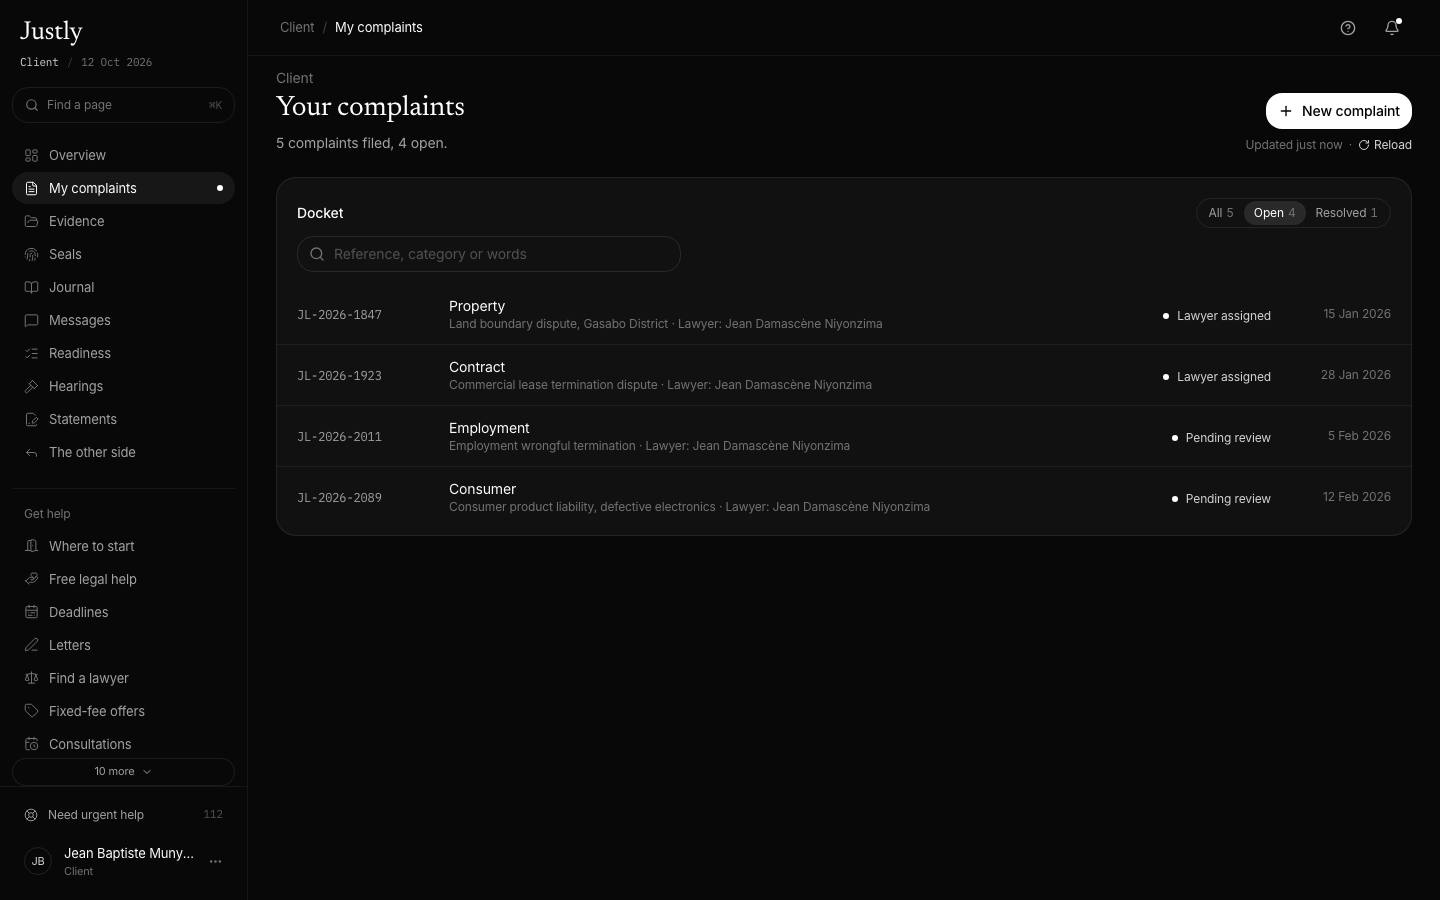Viewport: 1440px width, 900px height.
Task: Click the Deadlines calendar icon
Action: click(32, 612)
